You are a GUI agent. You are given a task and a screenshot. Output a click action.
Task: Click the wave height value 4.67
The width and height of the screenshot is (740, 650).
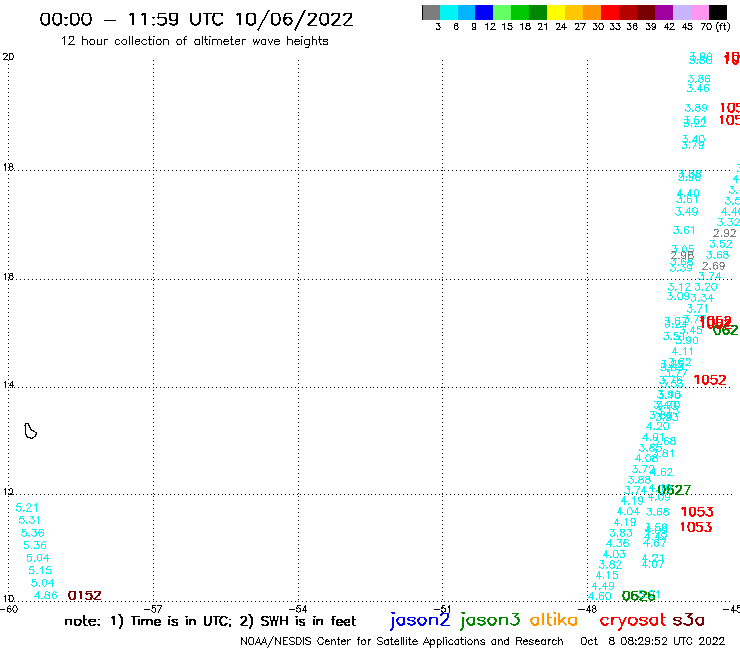[x=655, y=544]
